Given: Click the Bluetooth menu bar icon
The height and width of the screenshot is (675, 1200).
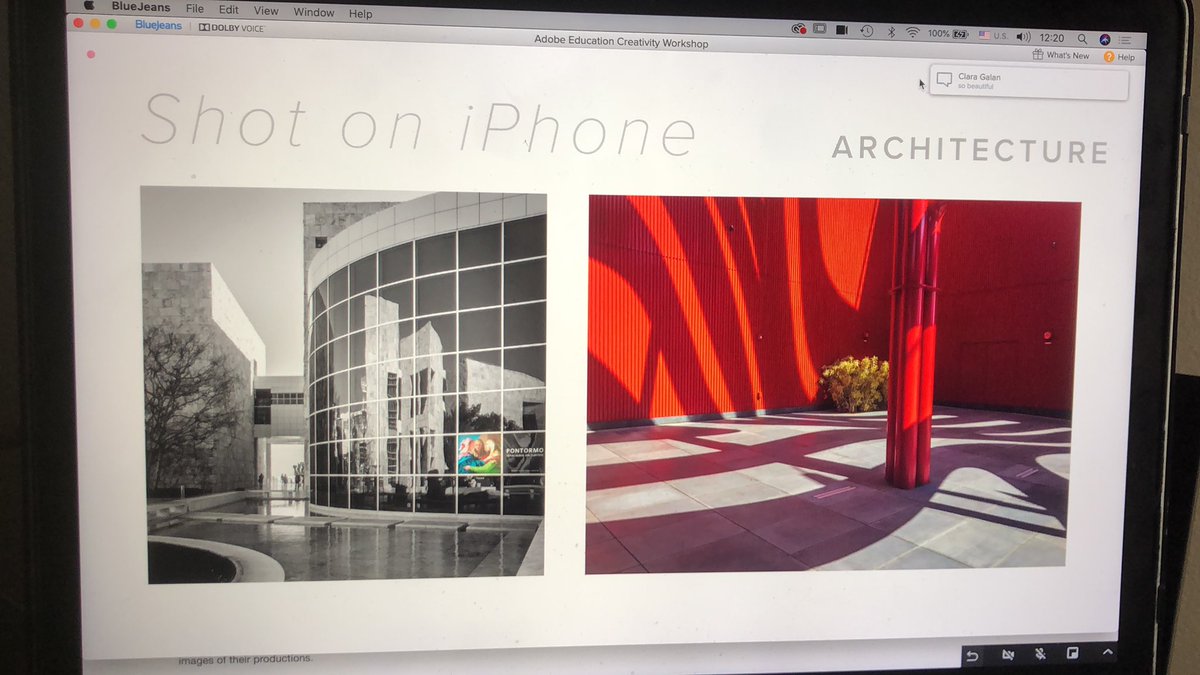Looking at the screenshot, I should coord(891,33).
